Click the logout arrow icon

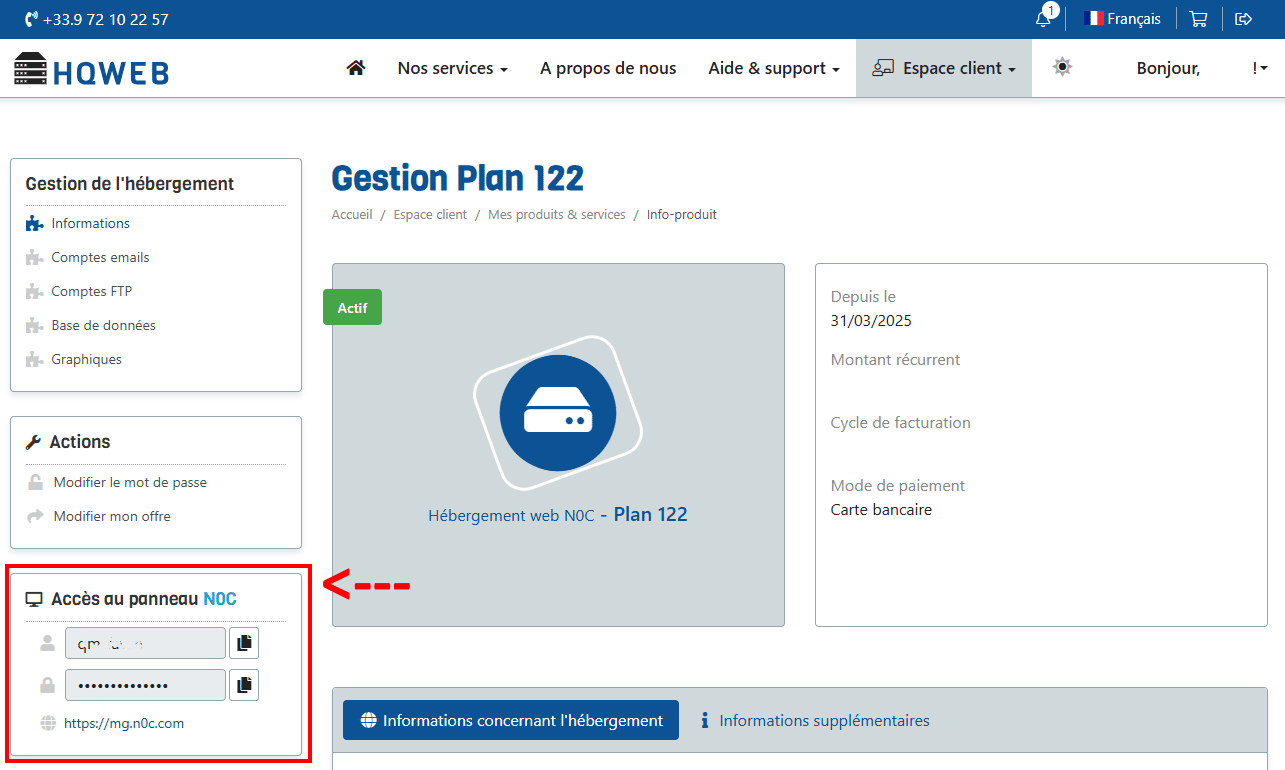[1244, 19]
